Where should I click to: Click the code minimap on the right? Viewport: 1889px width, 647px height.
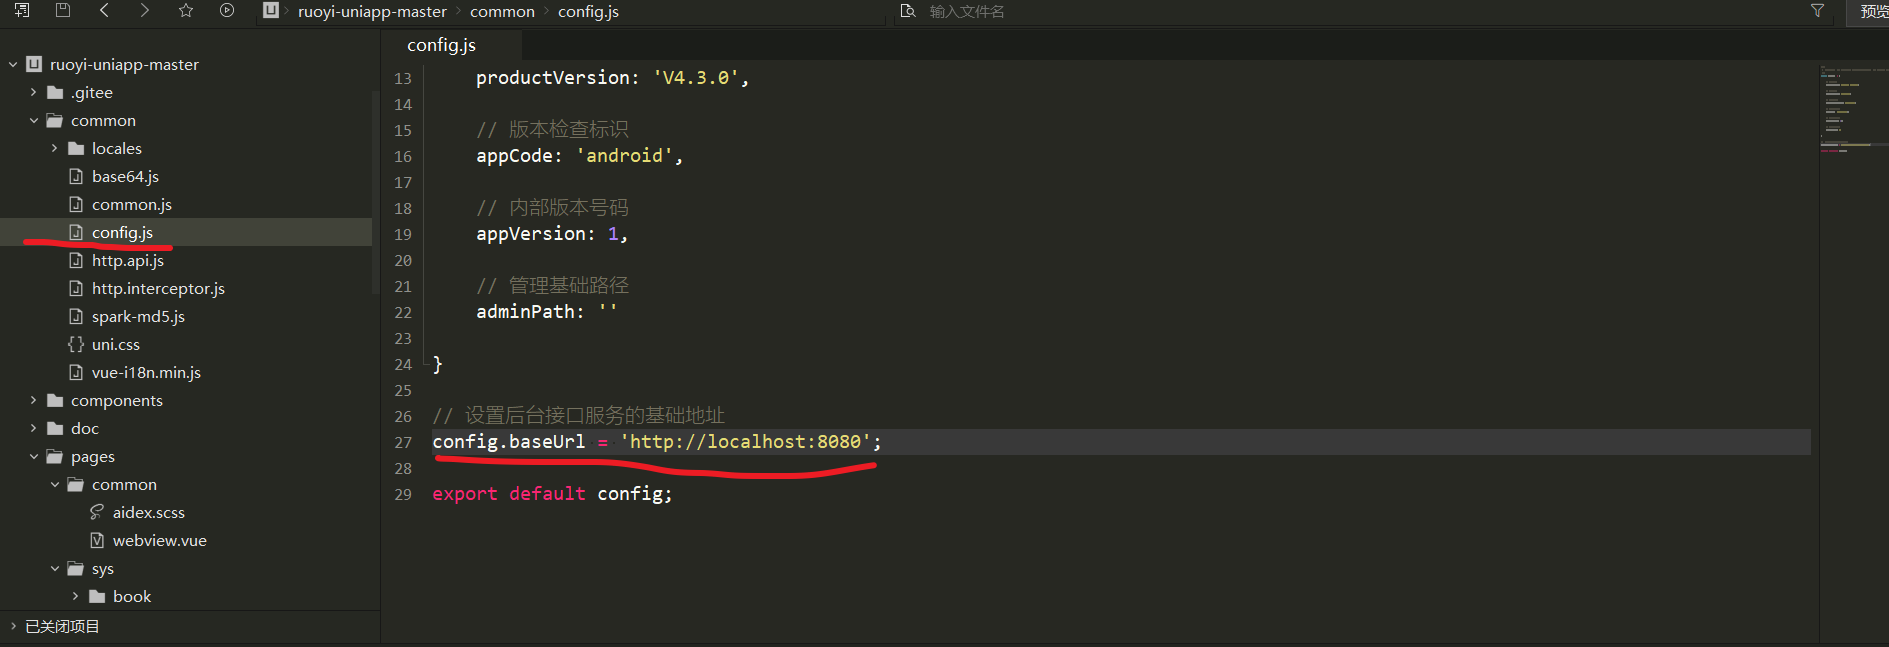(1853, 110)
